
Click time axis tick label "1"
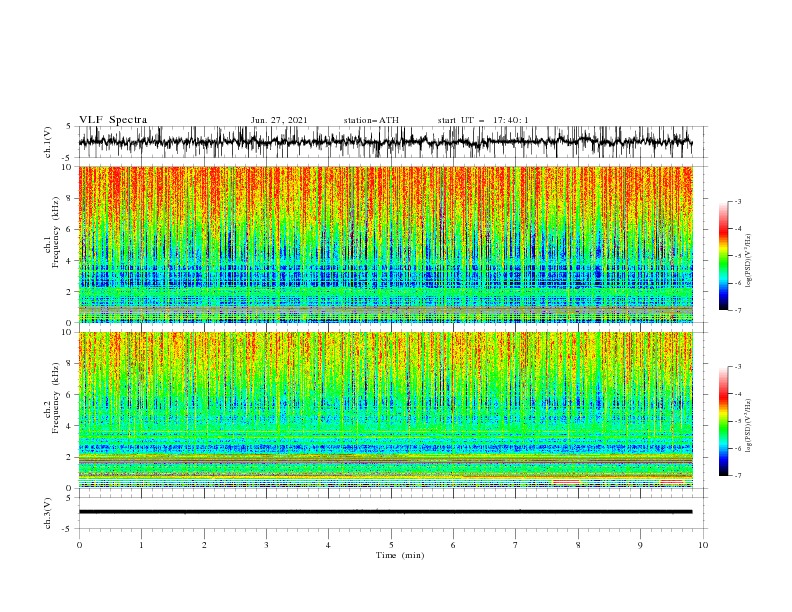click(141, 545)
